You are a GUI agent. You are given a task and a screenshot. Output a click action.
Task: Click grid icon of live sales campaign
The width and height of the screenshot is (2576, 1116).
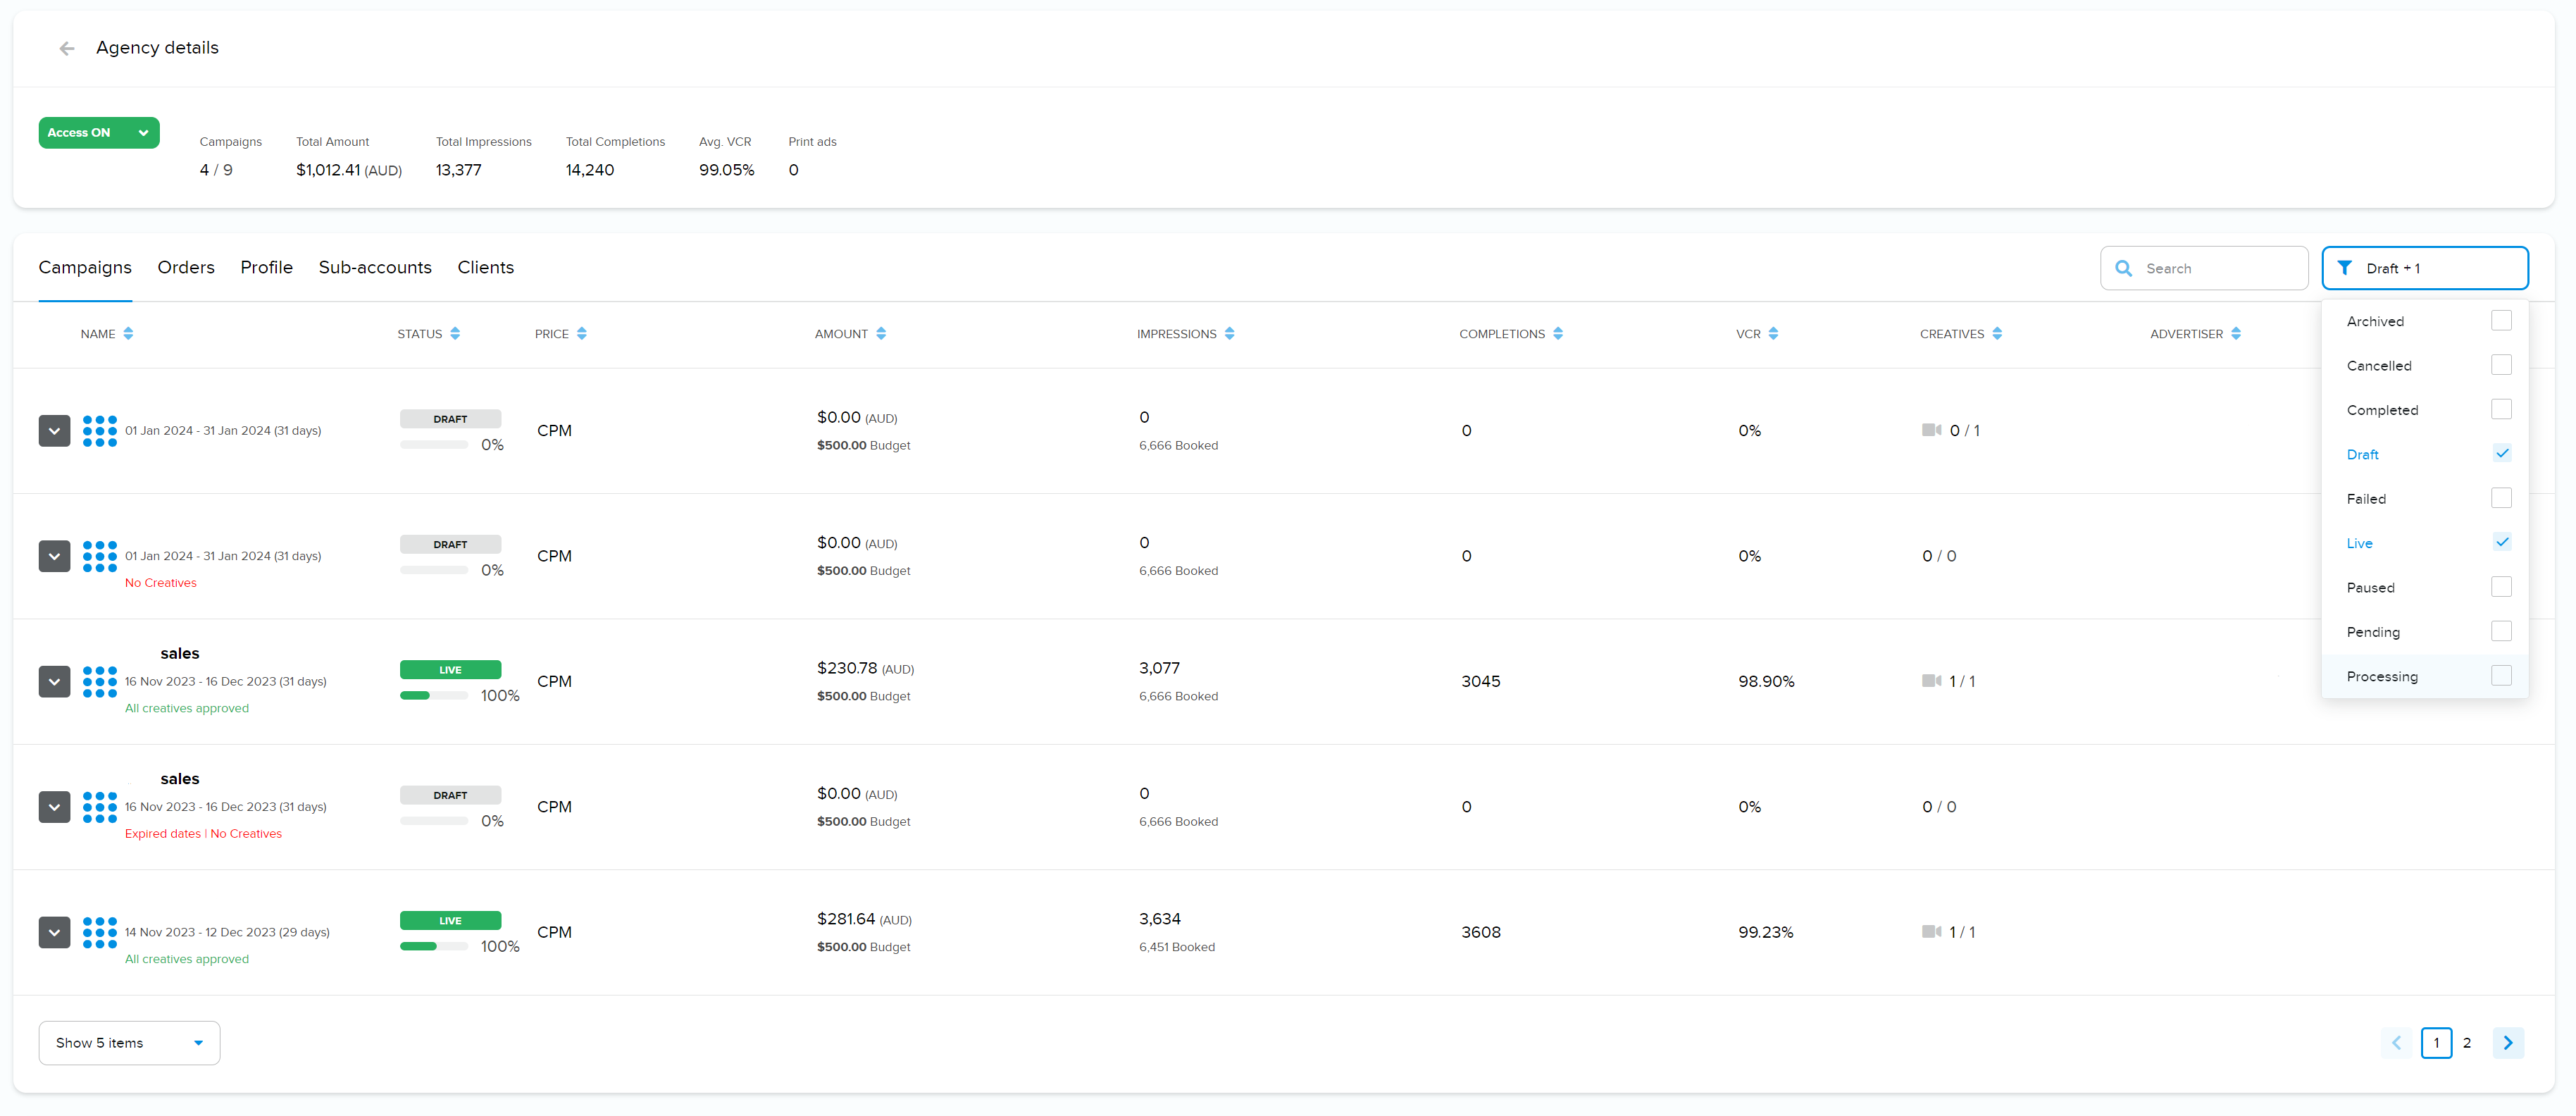click(x=100, y=682)
